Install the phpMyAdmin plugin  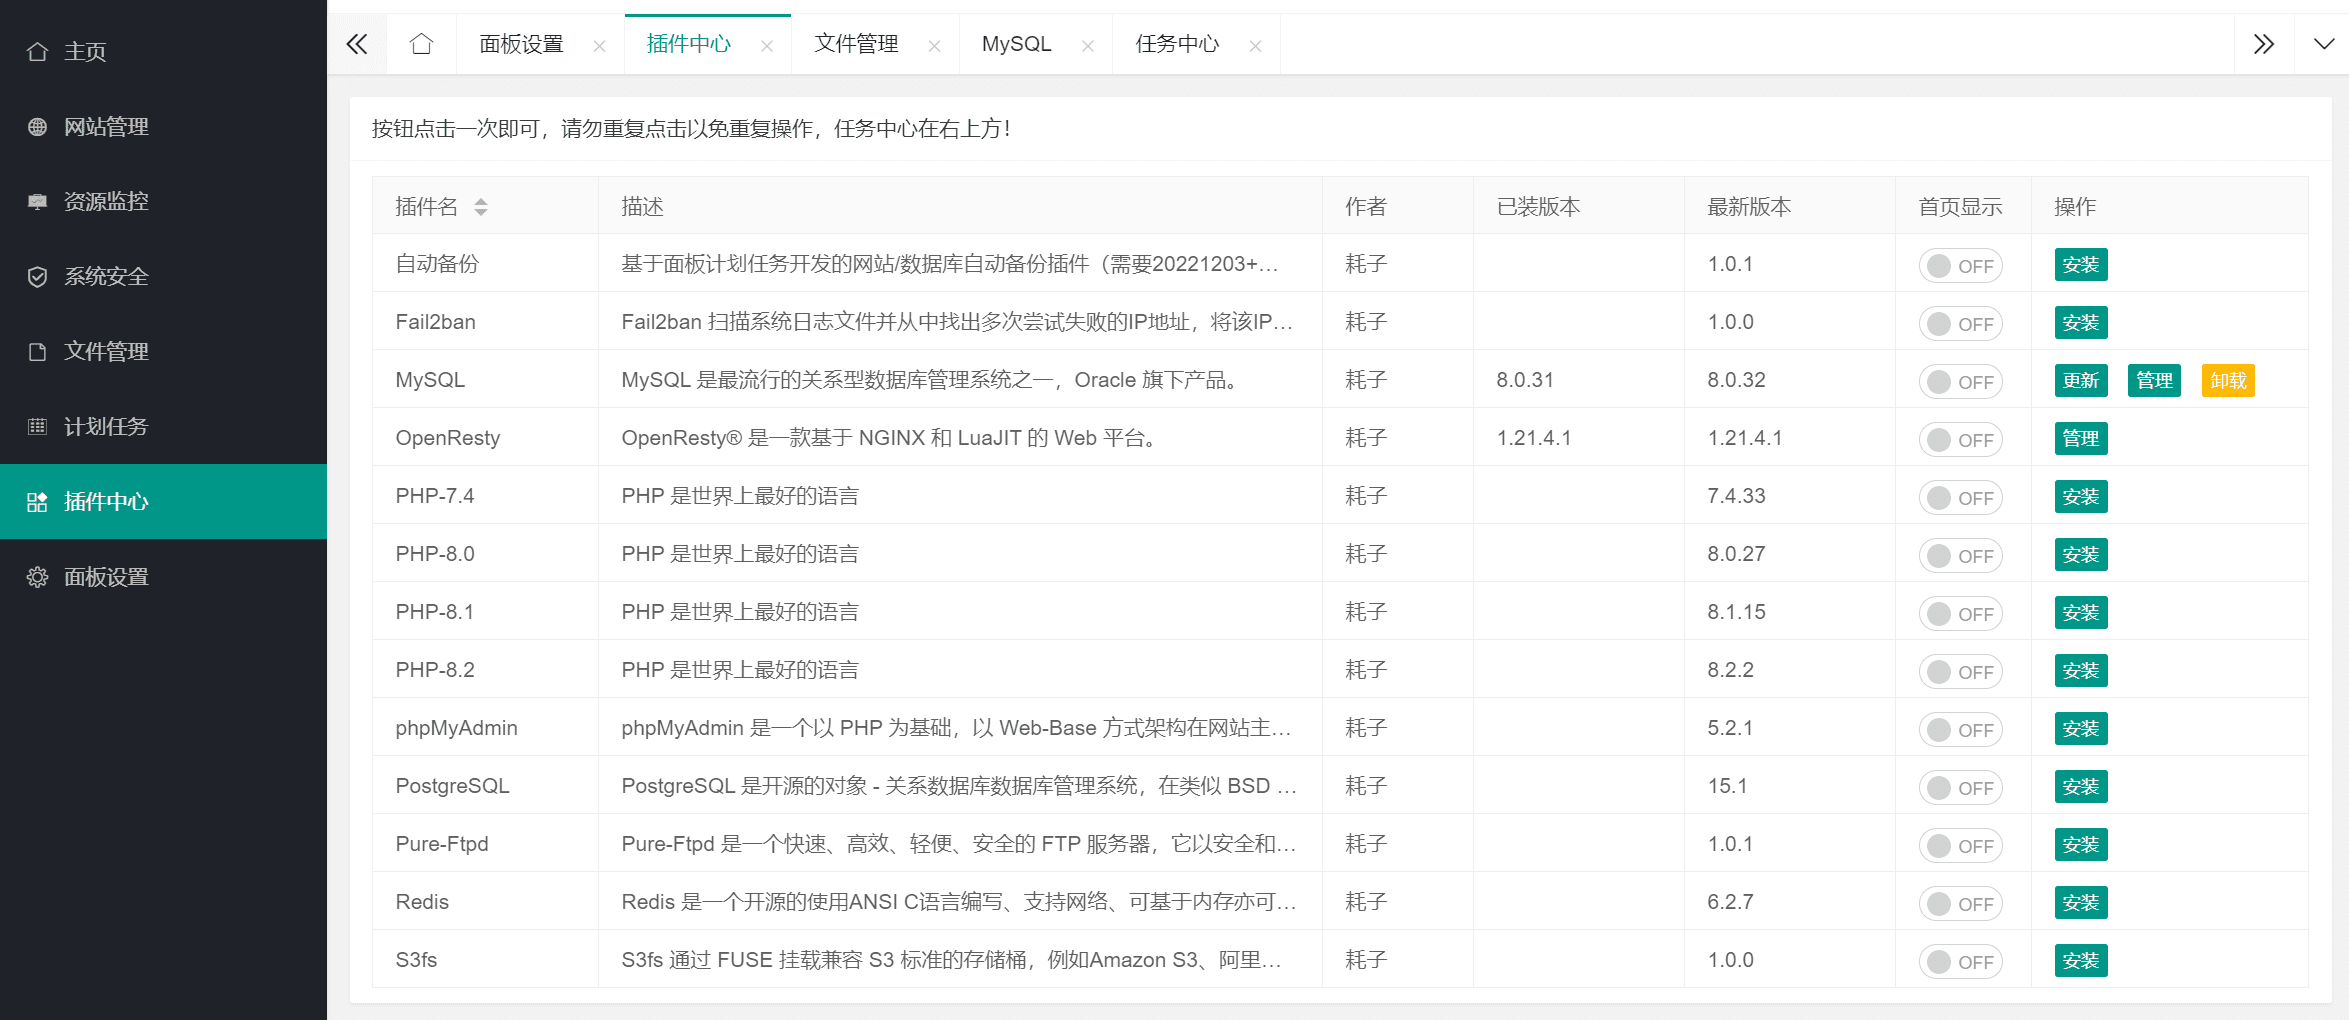pos(2080,728)
